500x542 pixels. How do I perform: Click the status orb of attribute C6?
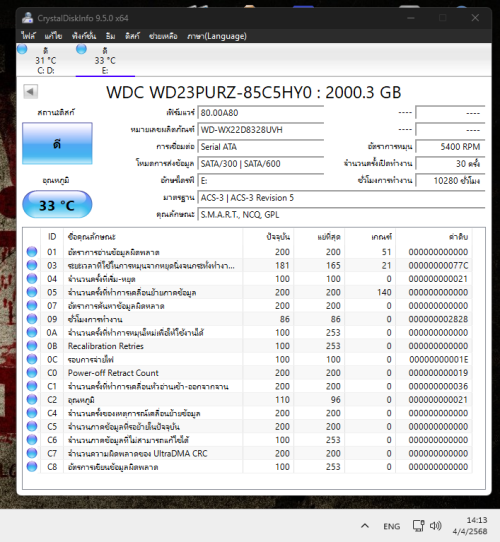[32, 440]
